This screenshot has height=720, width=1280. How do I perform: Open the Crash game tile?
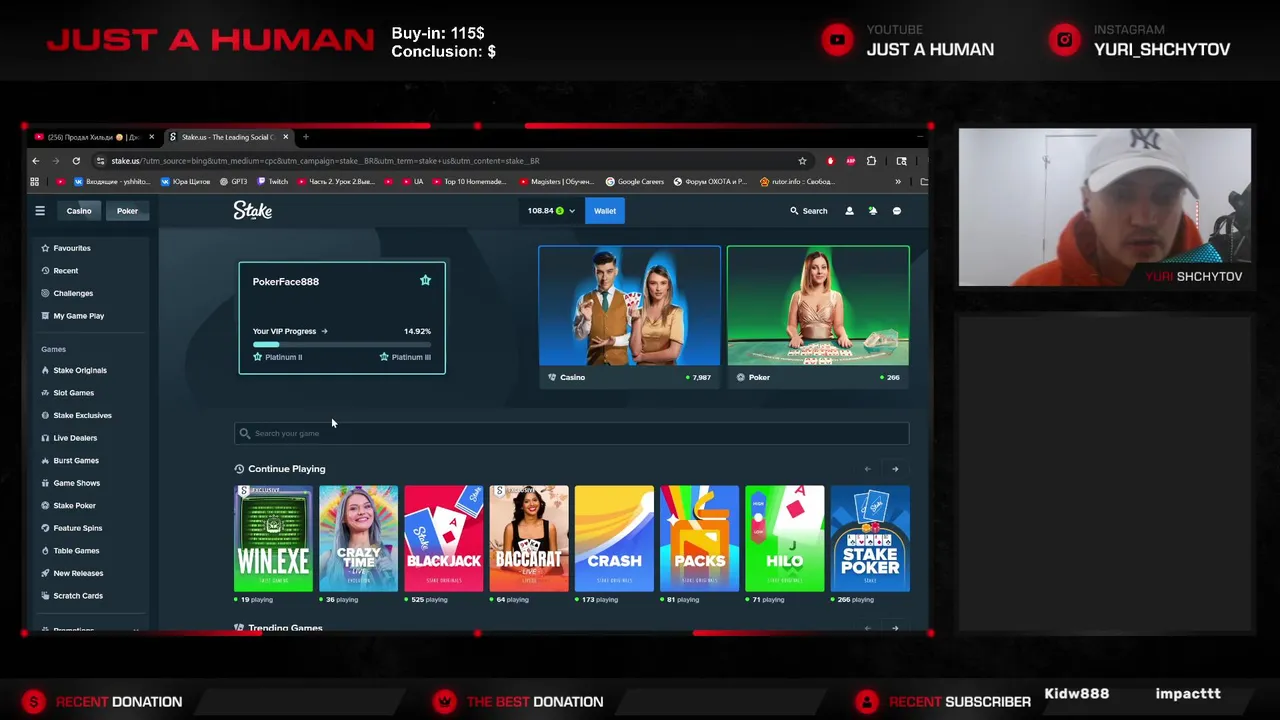click(x=614, y=539)
